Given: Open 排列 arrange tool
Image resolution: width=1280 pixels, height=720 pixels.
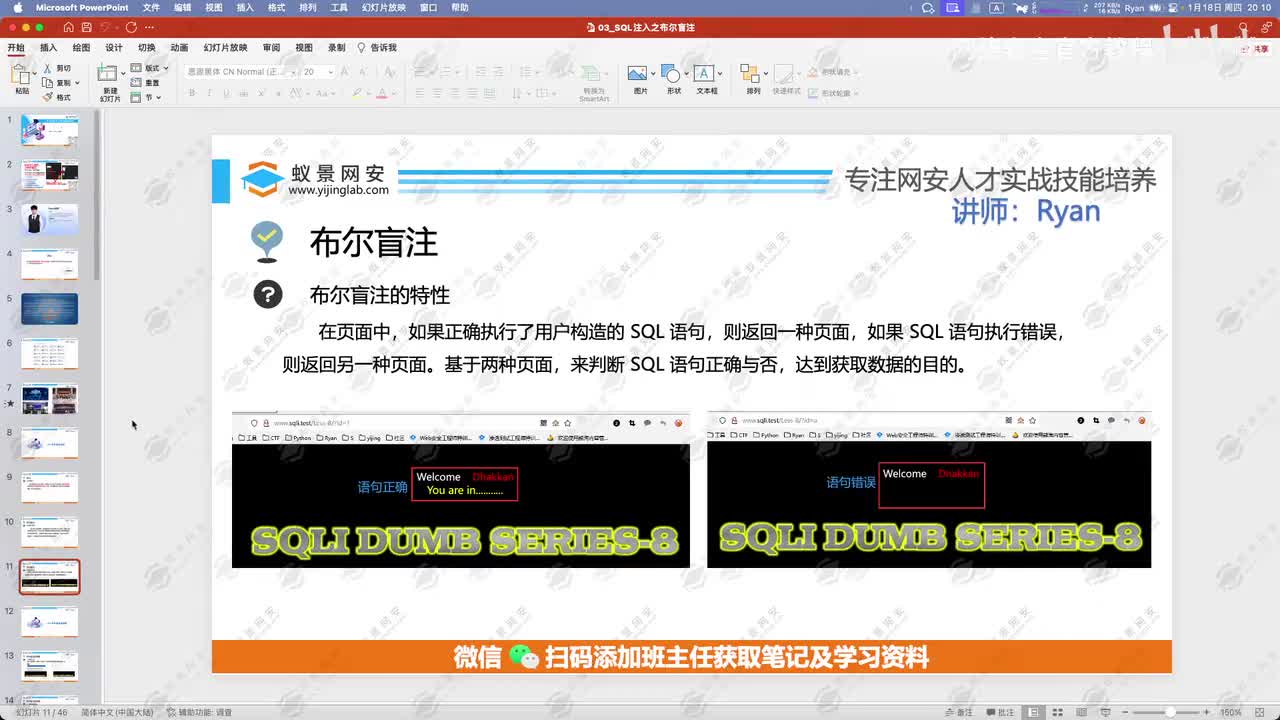Looking at the screenshot, I should coord(752,80).
